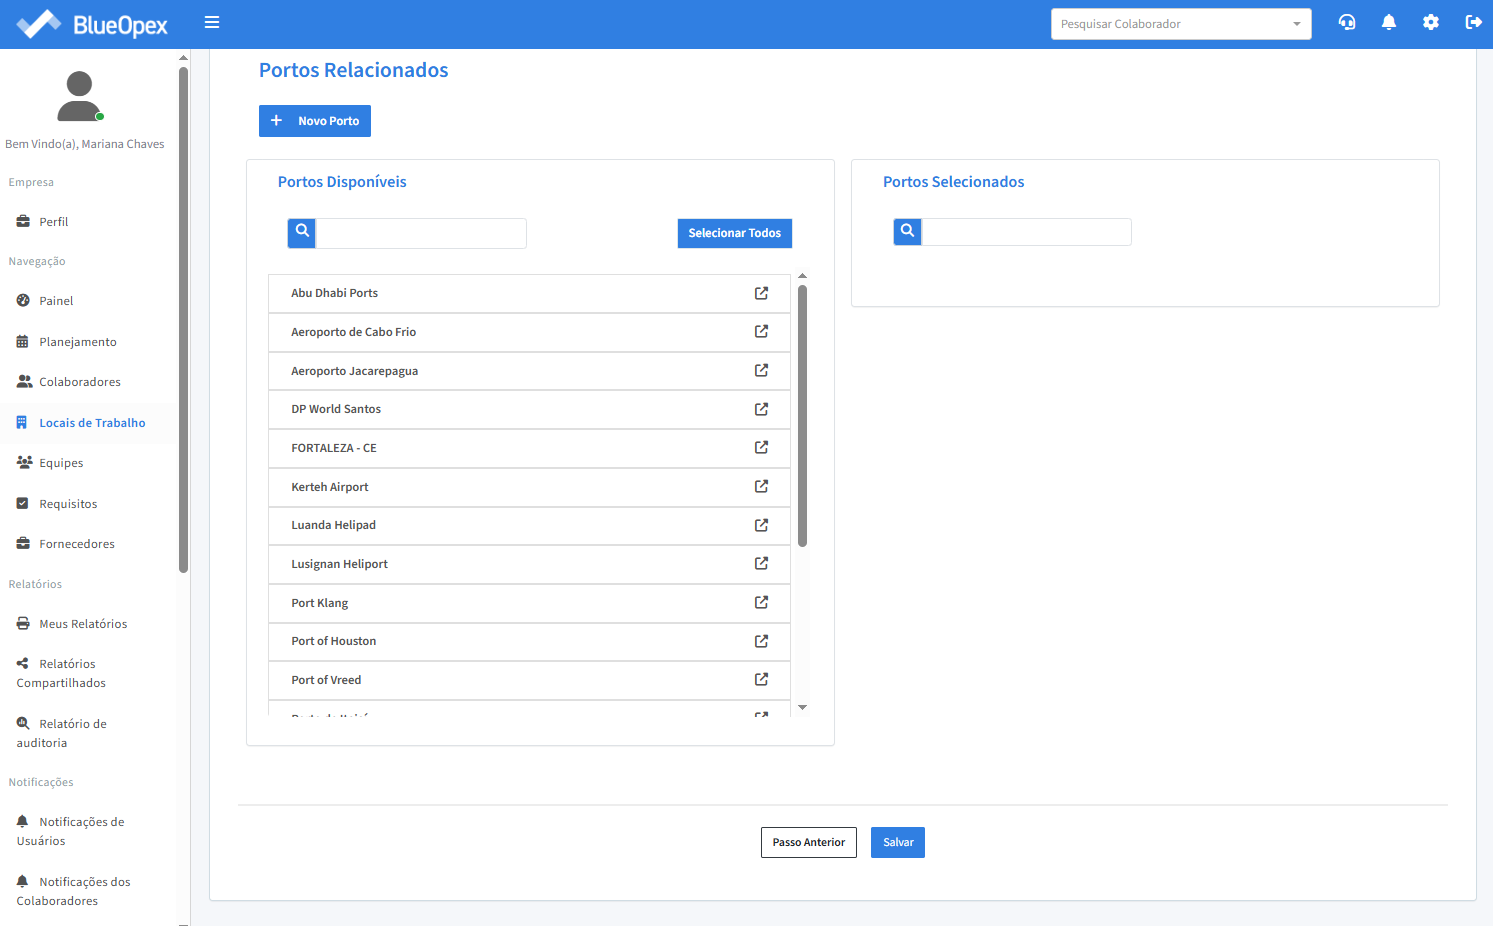Screen dimensions: 1493x926
Task: Click the Novo Porto button
Action: coord(315,121)
